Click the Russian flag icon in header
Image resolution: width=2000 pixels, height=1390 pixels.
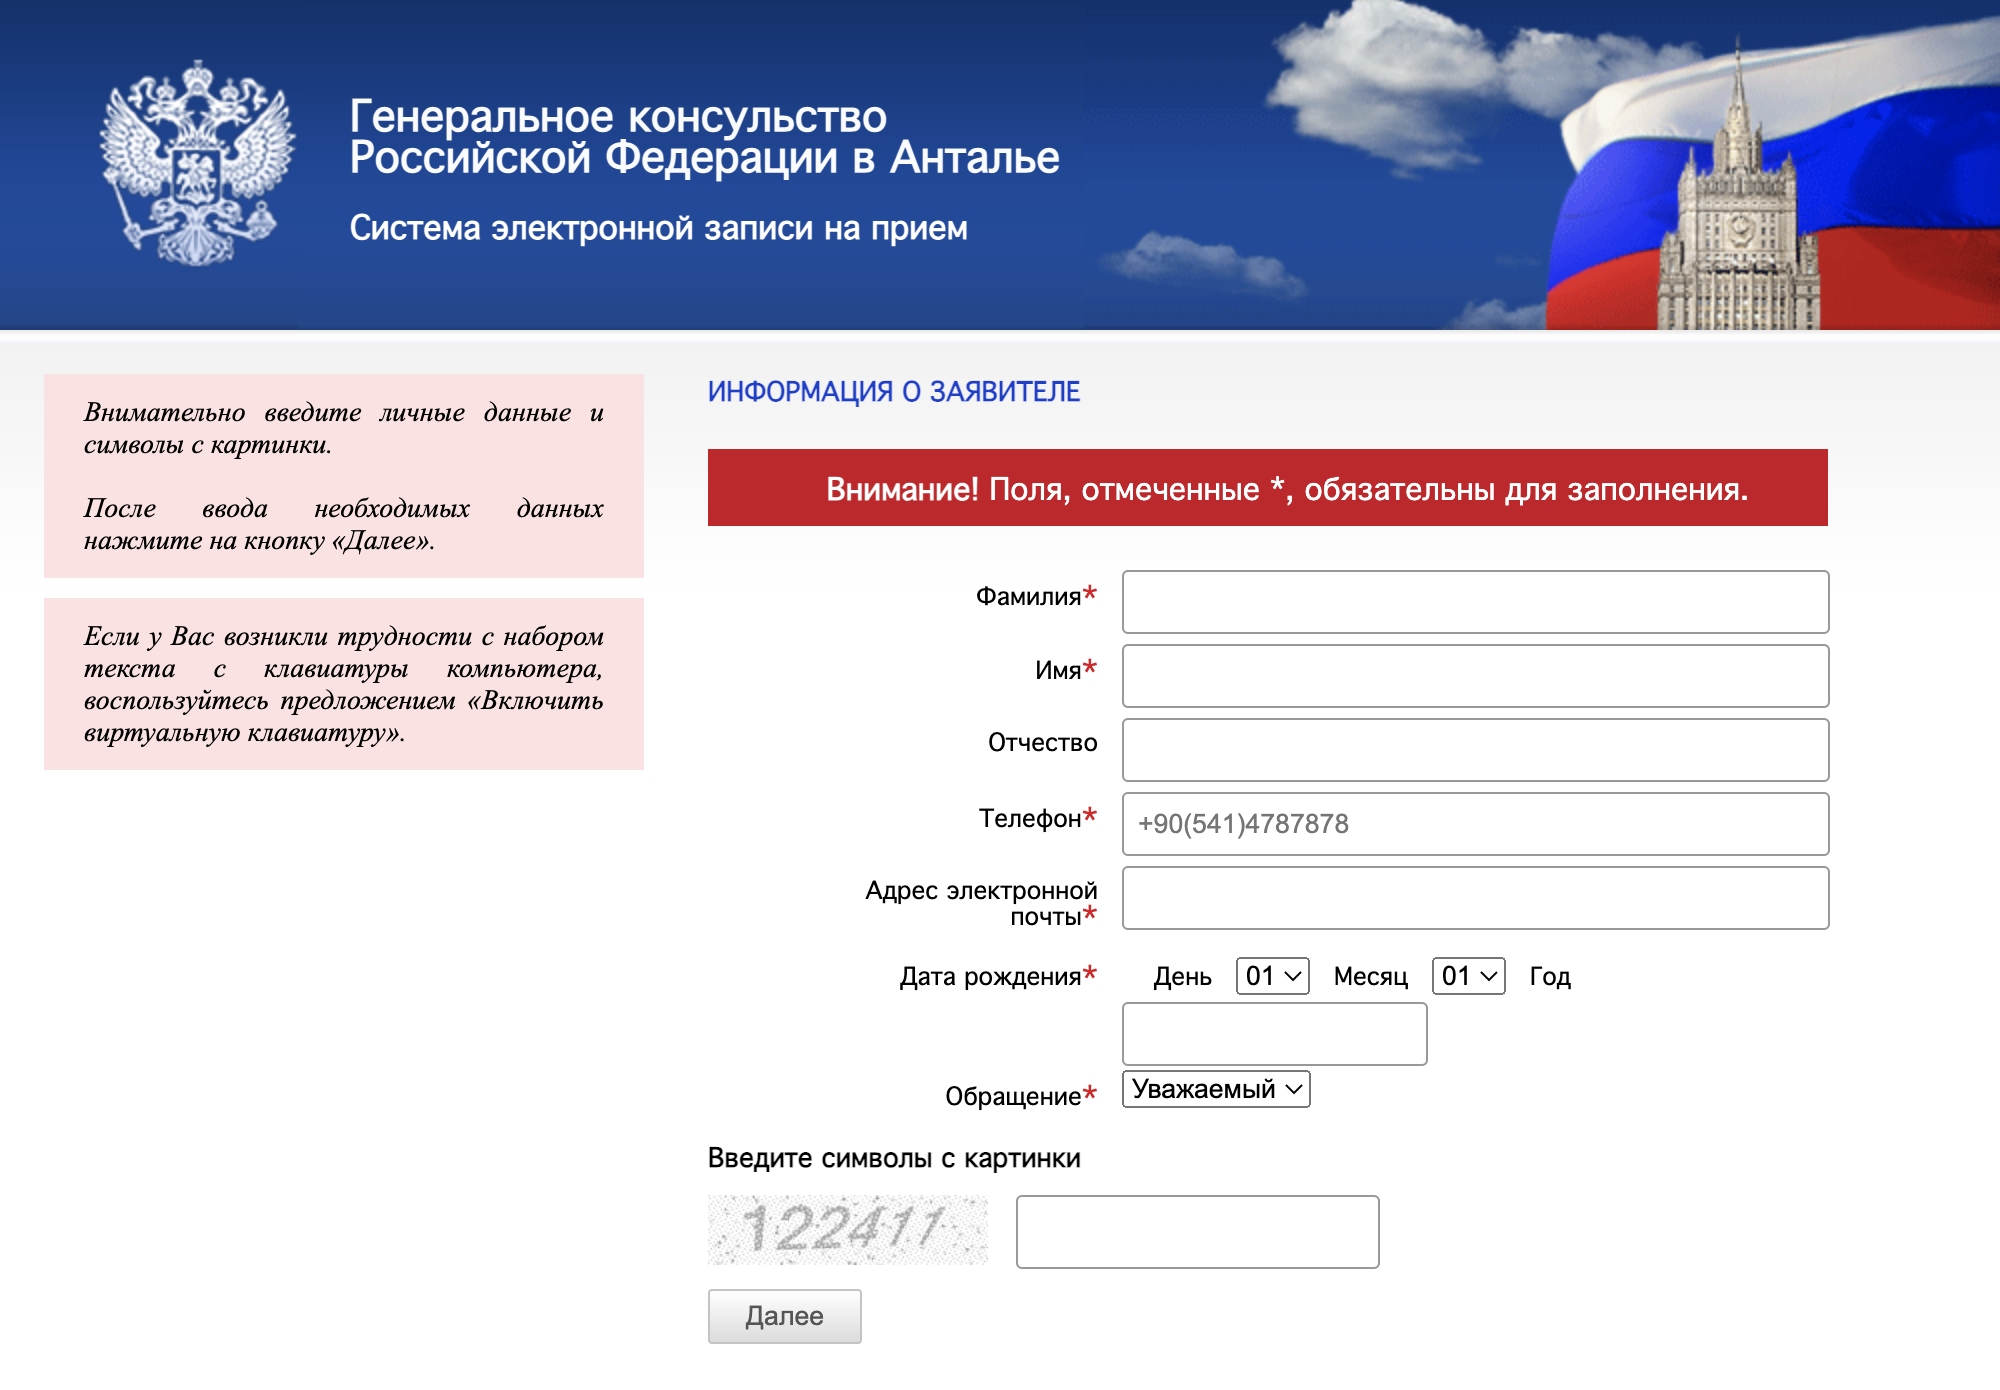tap(1748, 152)
